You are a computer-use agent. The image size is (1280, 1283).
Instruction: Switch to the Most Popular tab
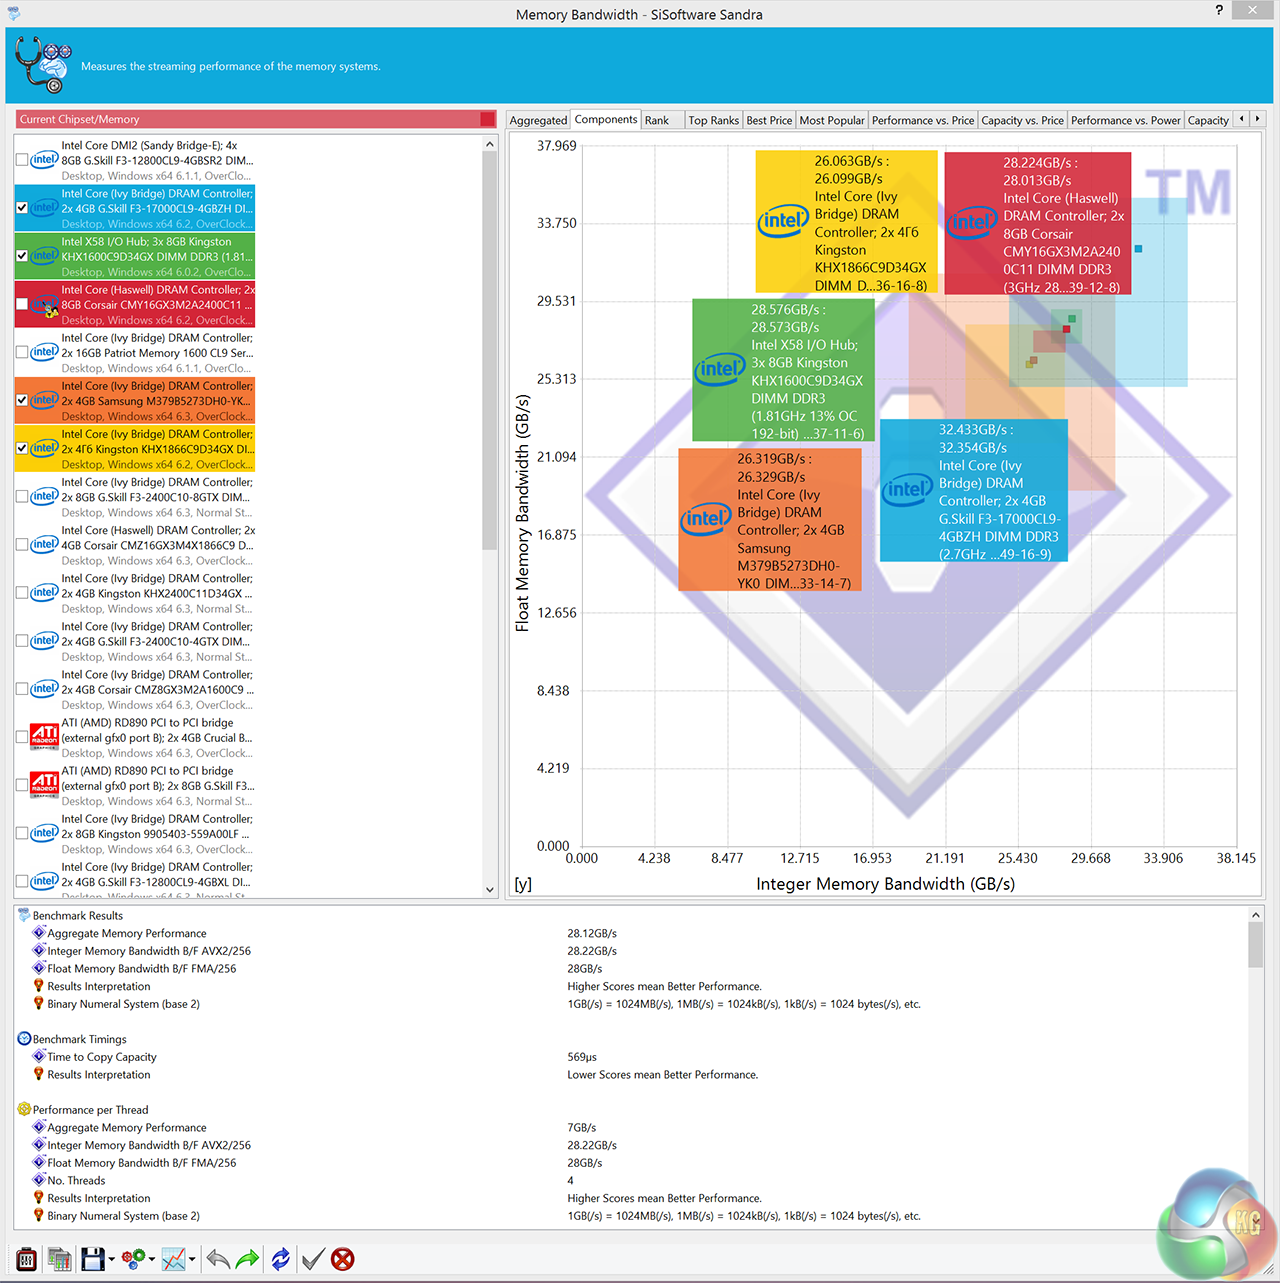click(x=832, y=120)
